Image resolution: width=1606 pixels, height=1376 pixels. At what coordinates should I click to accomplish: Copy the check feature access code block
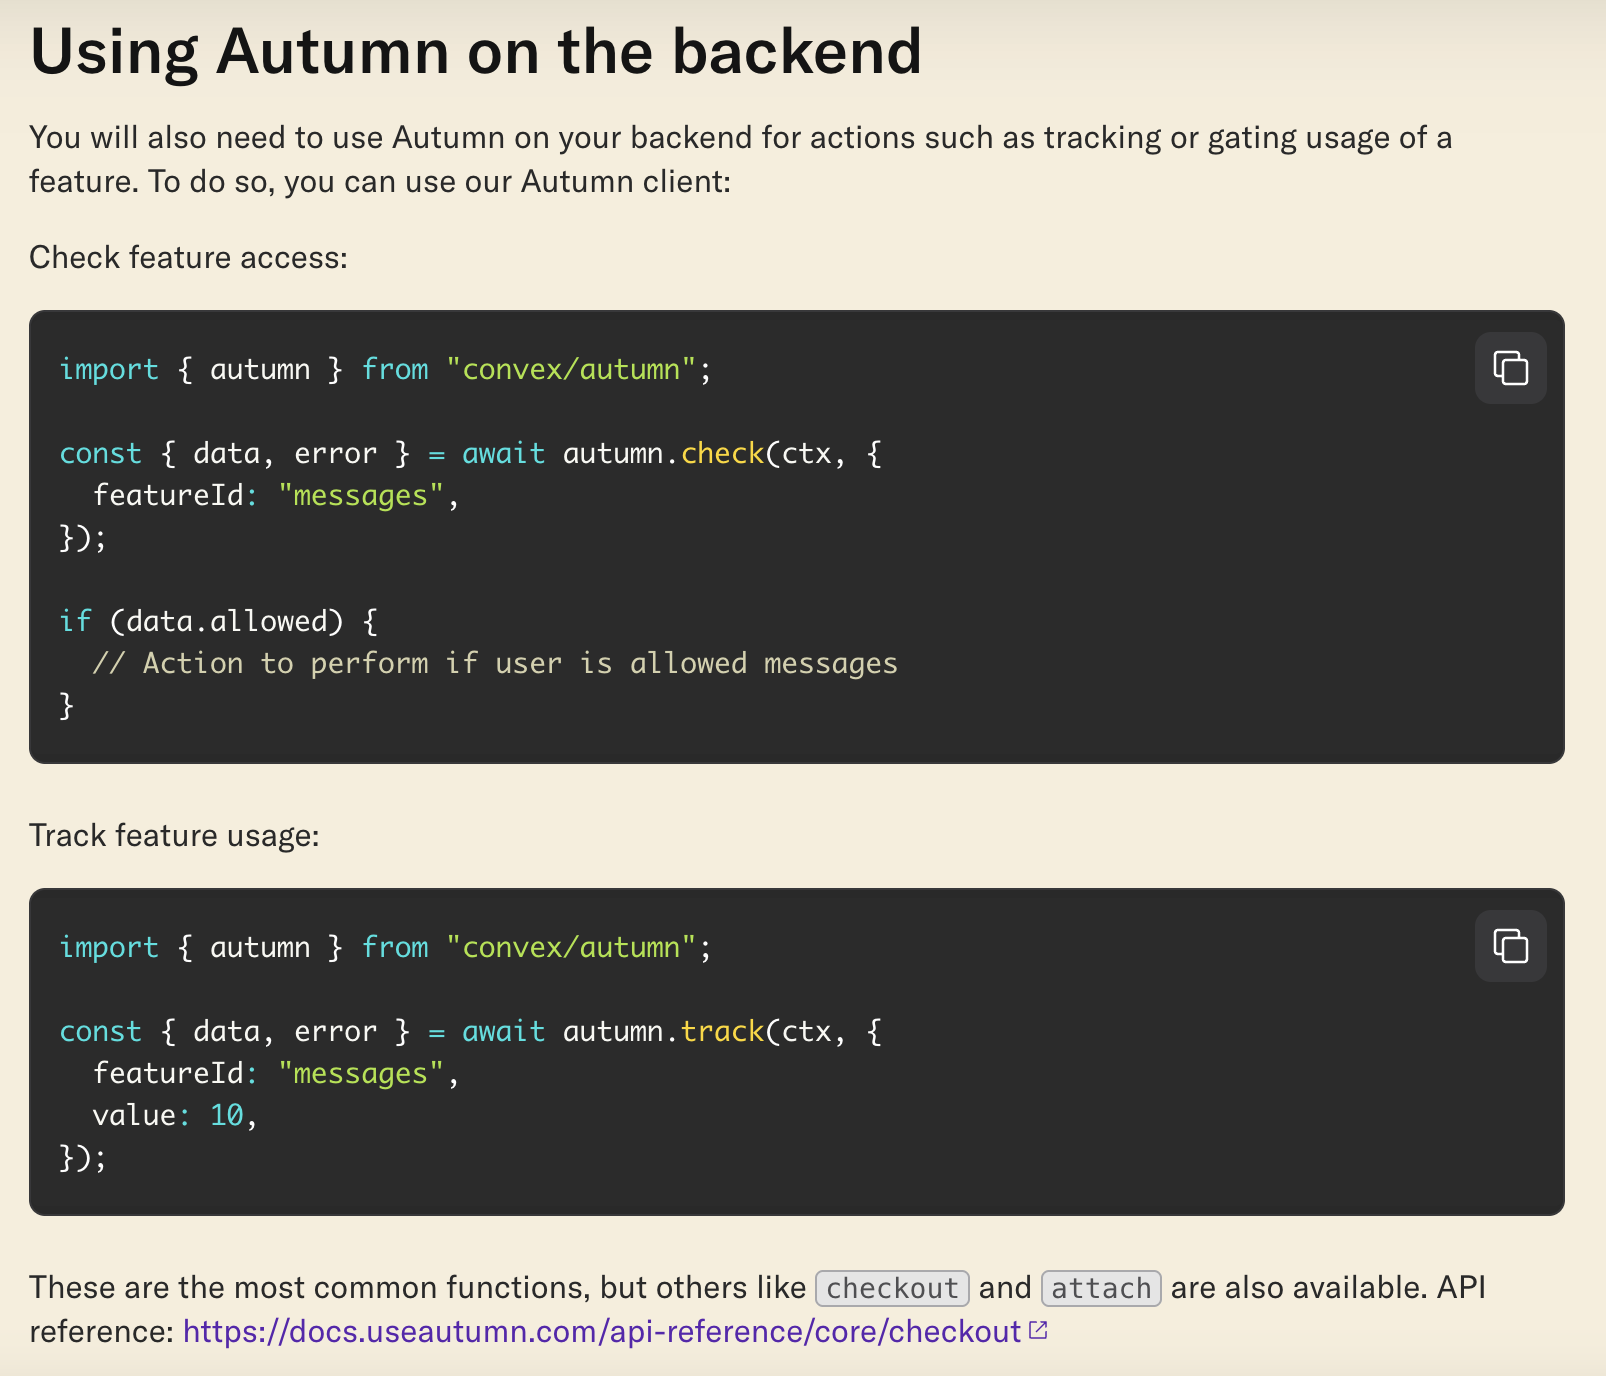1510,368
